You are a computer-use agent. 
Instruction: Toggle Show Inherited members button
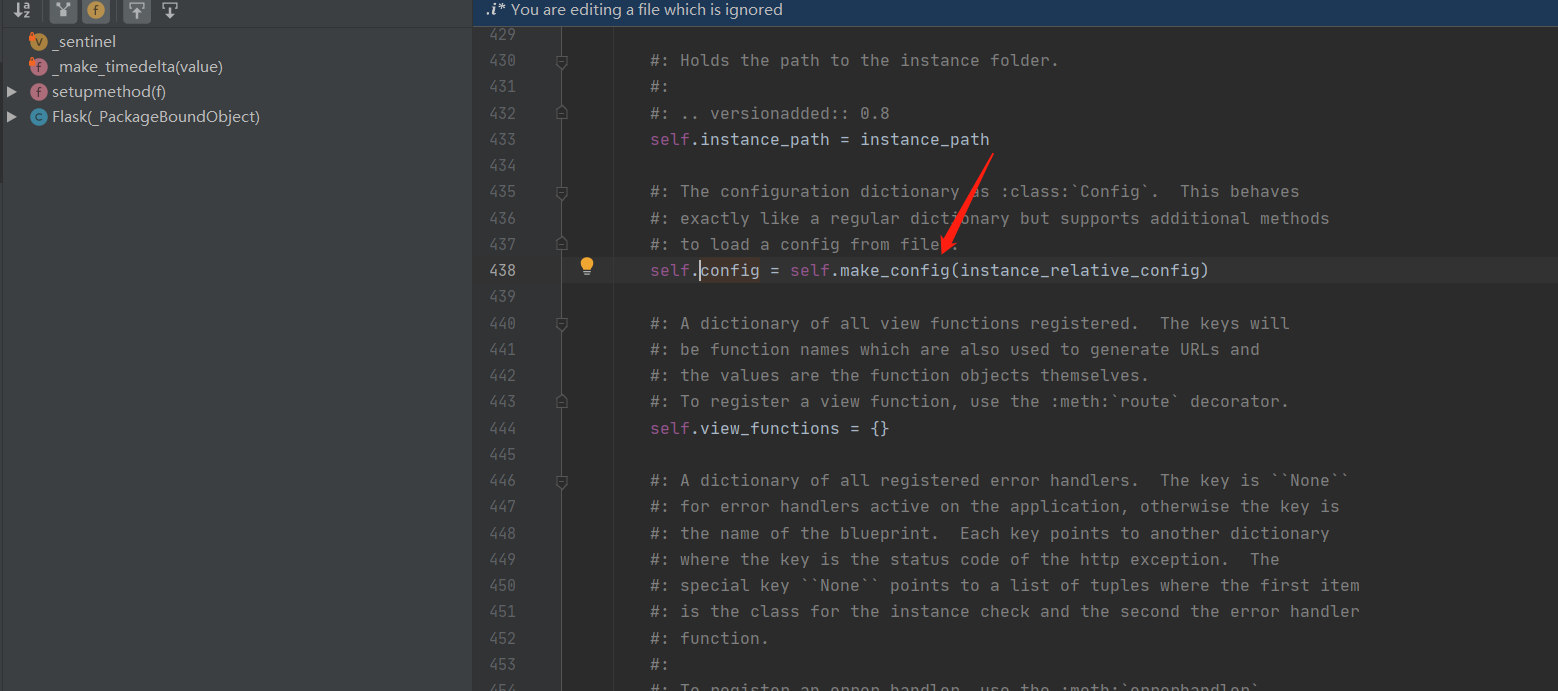pyautogui.click(x=63, y=11)
